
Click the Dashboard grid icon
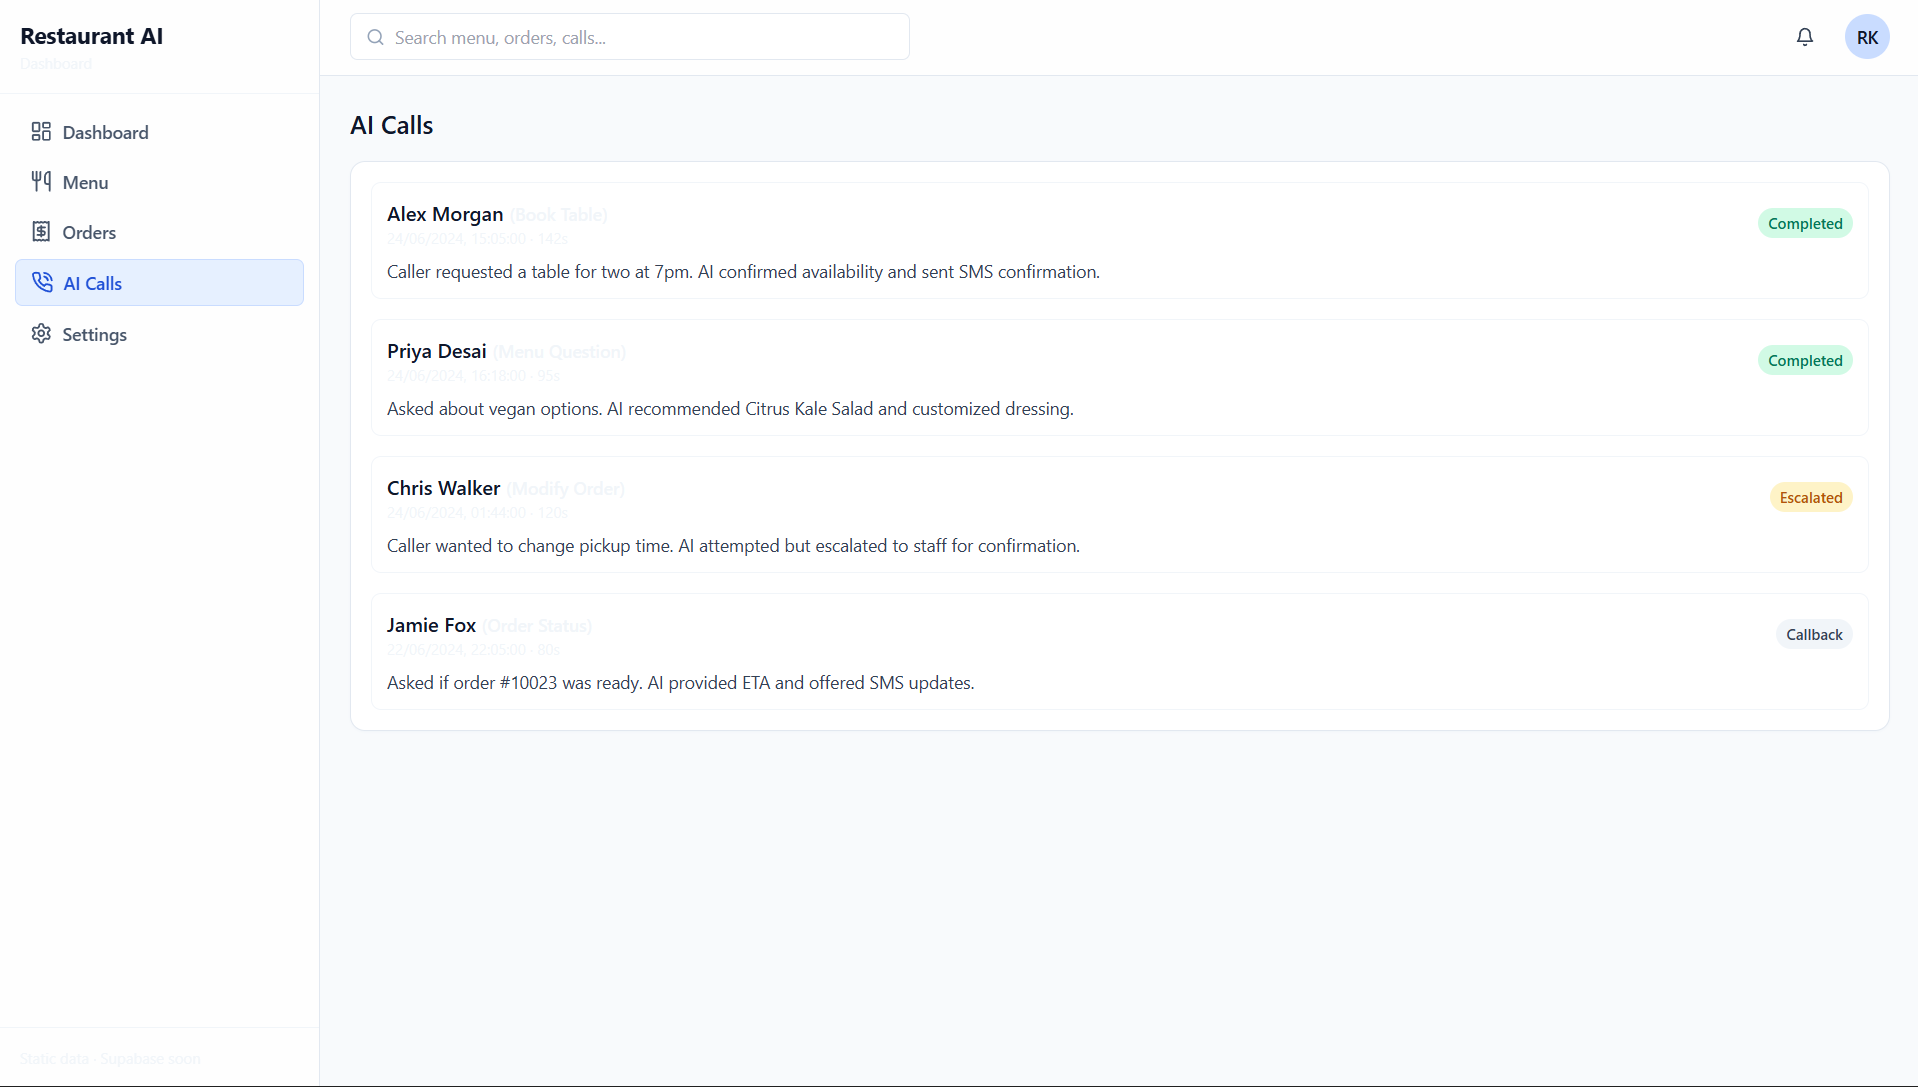41,132
